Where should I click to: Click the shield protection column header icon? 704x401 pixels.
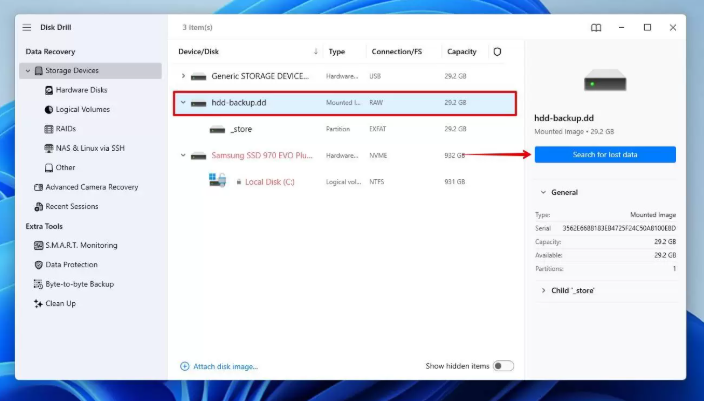pyautogui.click(x=497, y=52)
